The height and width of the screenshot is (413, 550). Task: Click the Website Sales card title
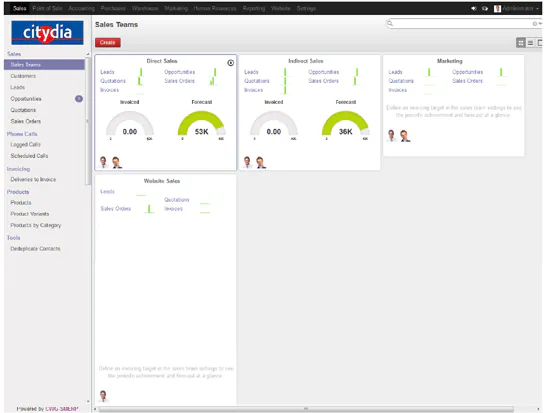click(162, 181)
